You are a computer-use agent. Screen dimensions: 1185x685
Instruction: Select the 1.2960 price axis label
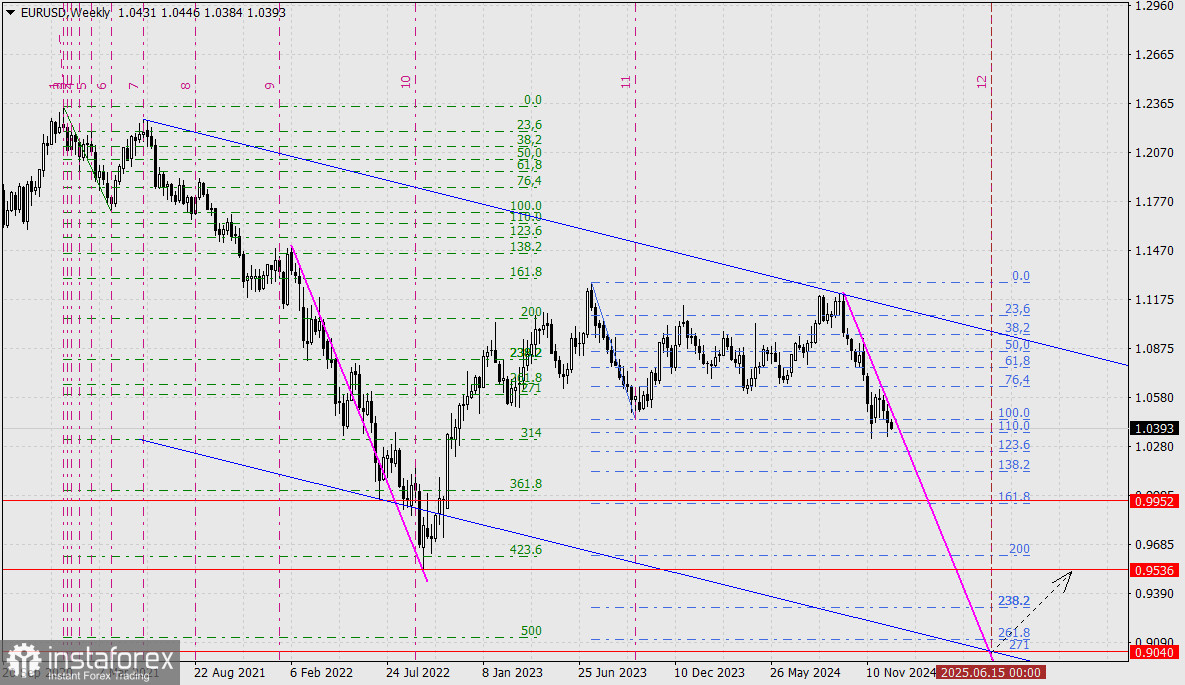[1154, 6]
